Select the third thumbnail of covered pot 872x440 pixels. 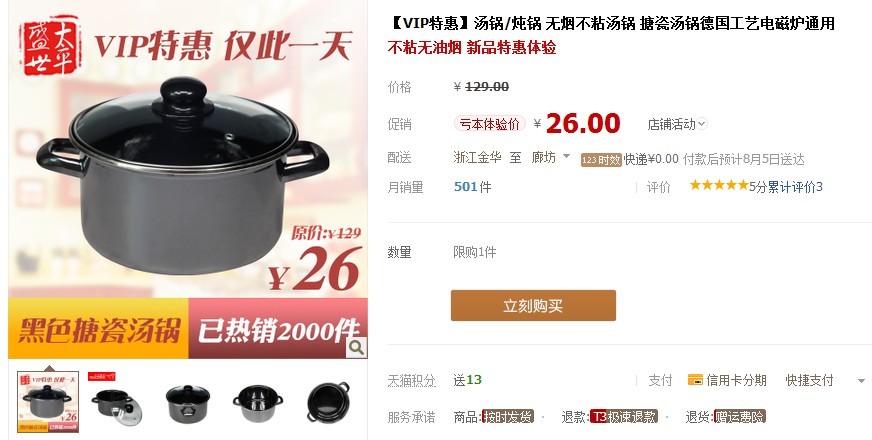click(188, 402)
